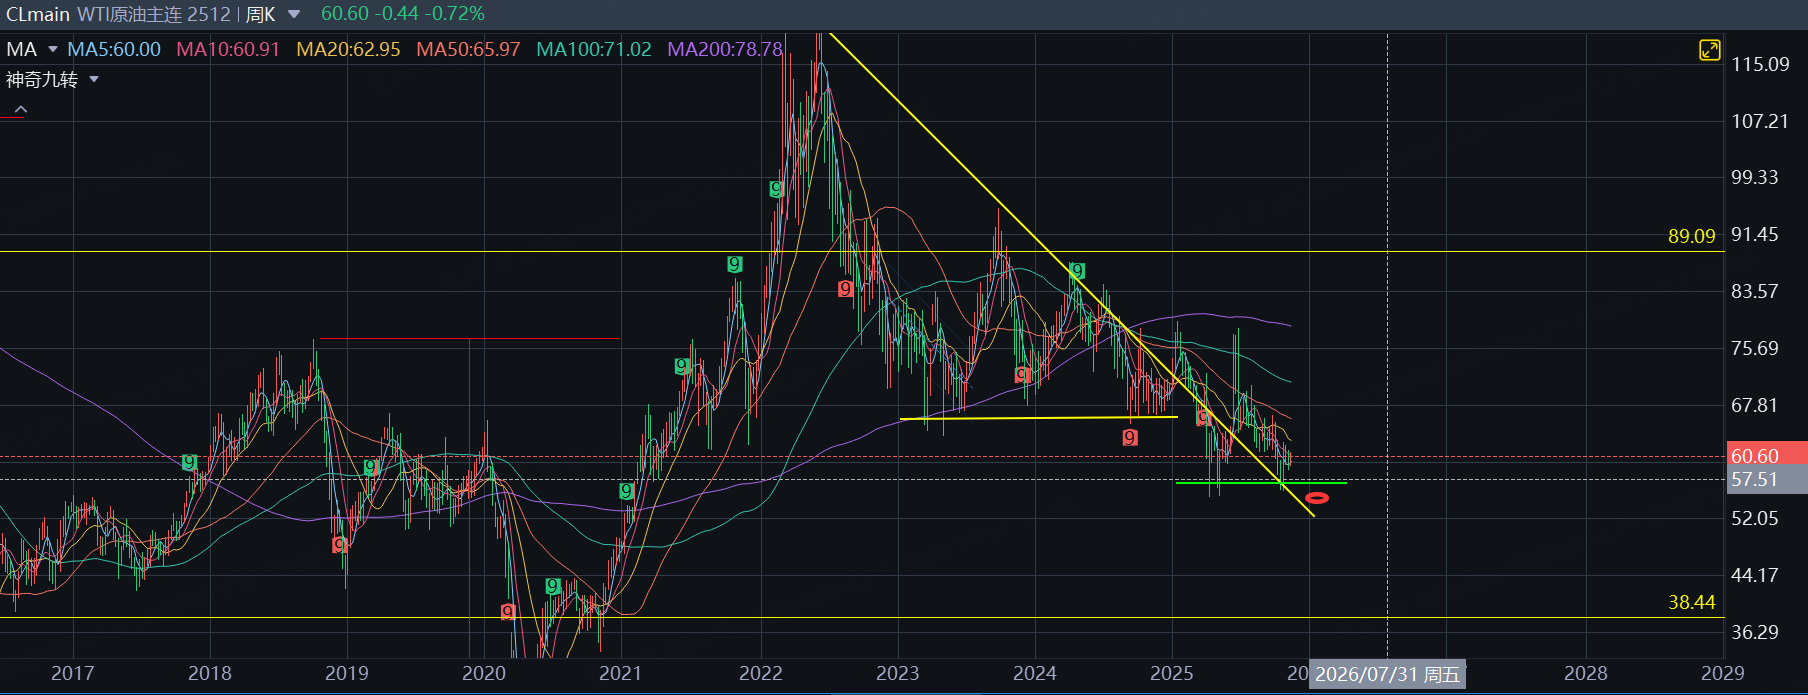
Task: Click the 89.09 horizontal line label
Action: tap(1691, 236)
